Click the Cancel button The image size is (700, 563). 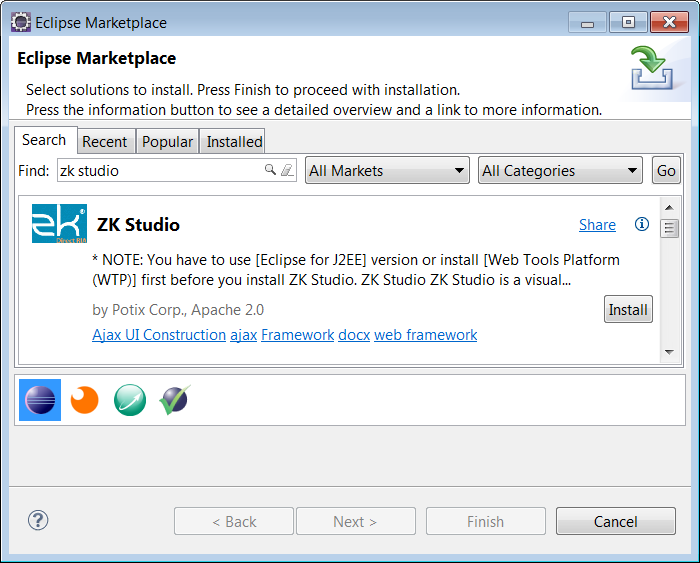(x=616, y=521)
